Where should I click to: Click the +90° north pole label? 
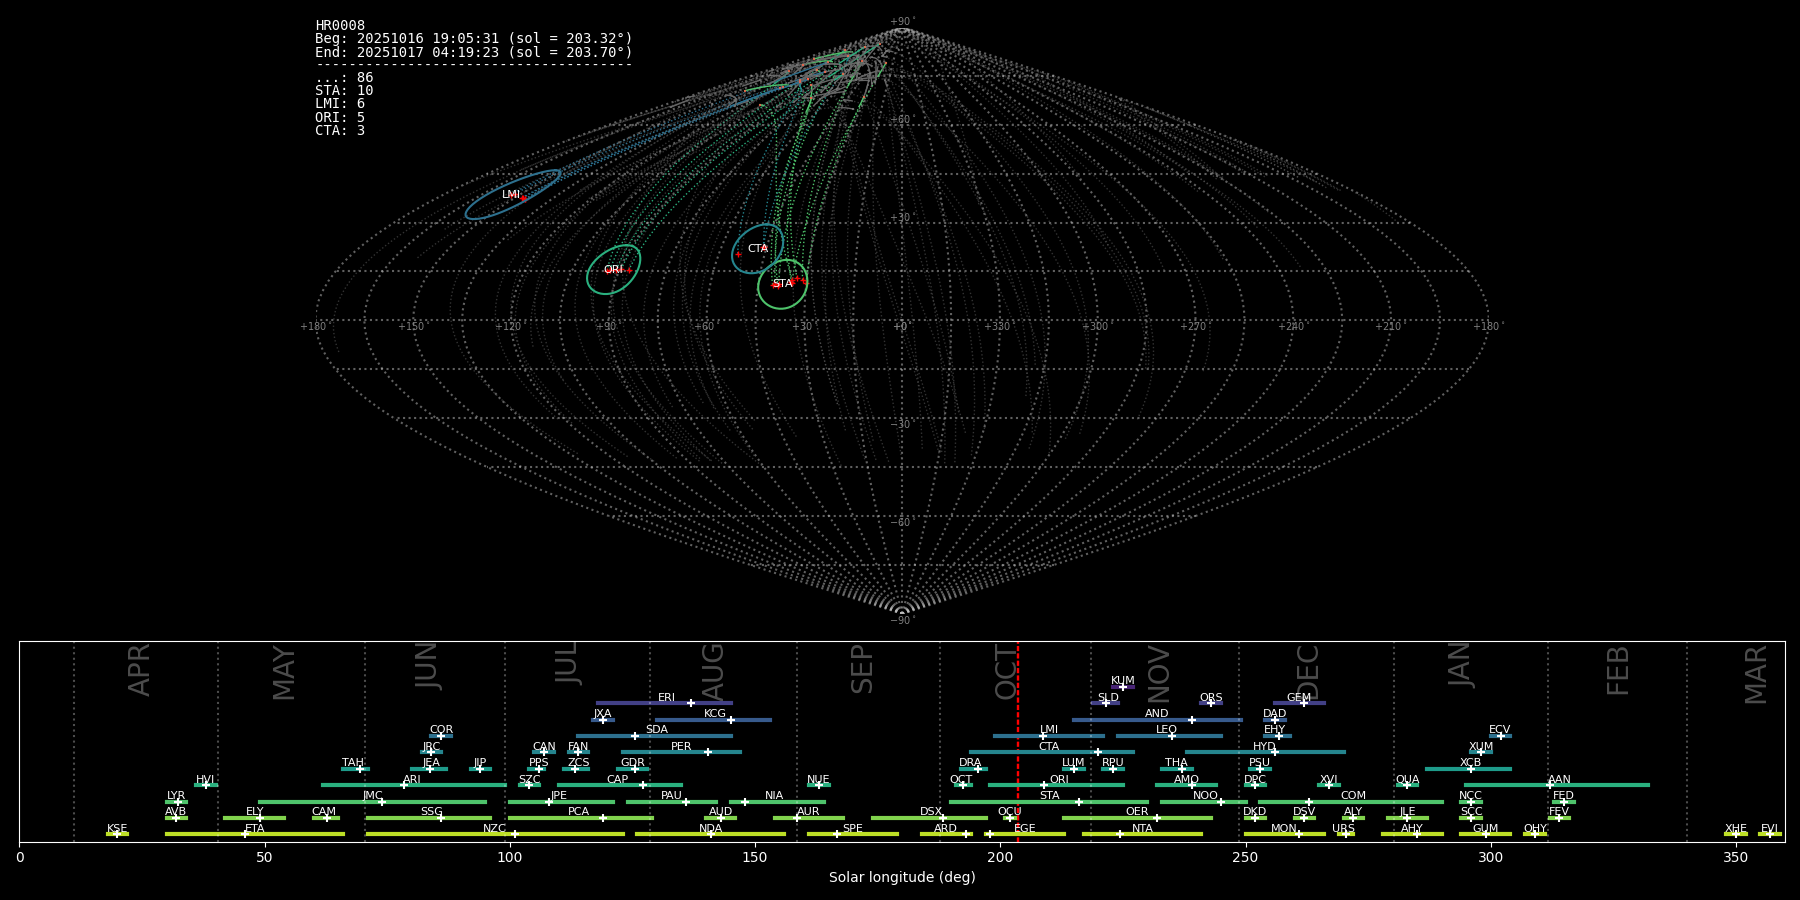[902, 21]
